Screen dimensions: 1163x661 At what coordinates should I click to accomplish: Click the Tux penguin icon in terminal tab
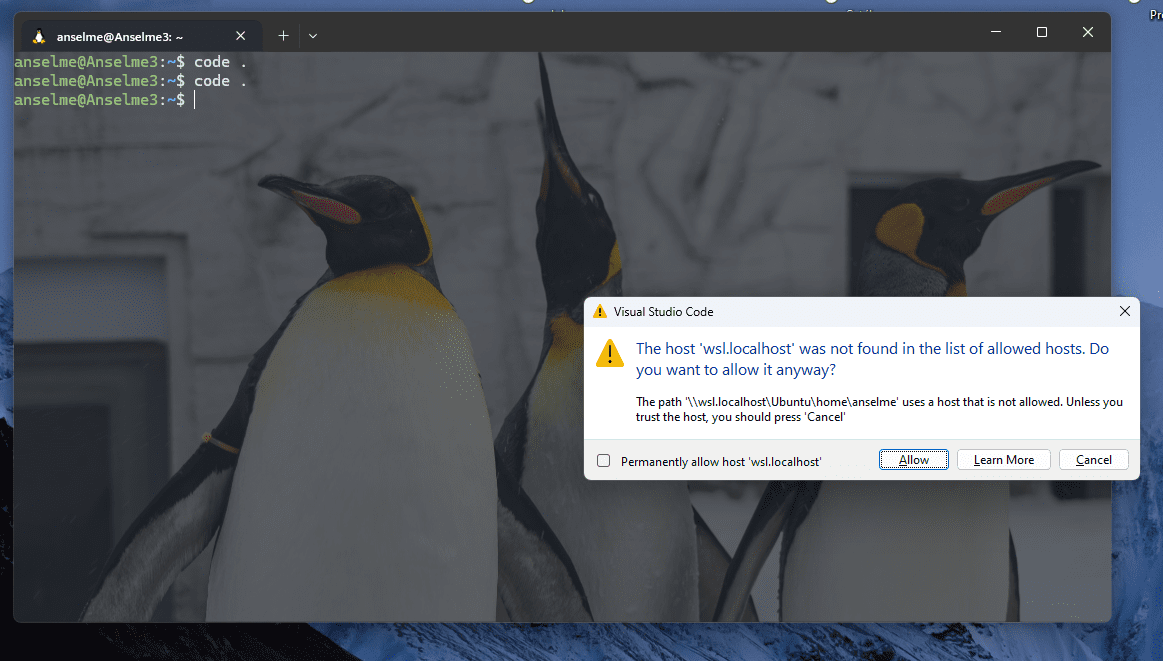(x=39, y=36)
